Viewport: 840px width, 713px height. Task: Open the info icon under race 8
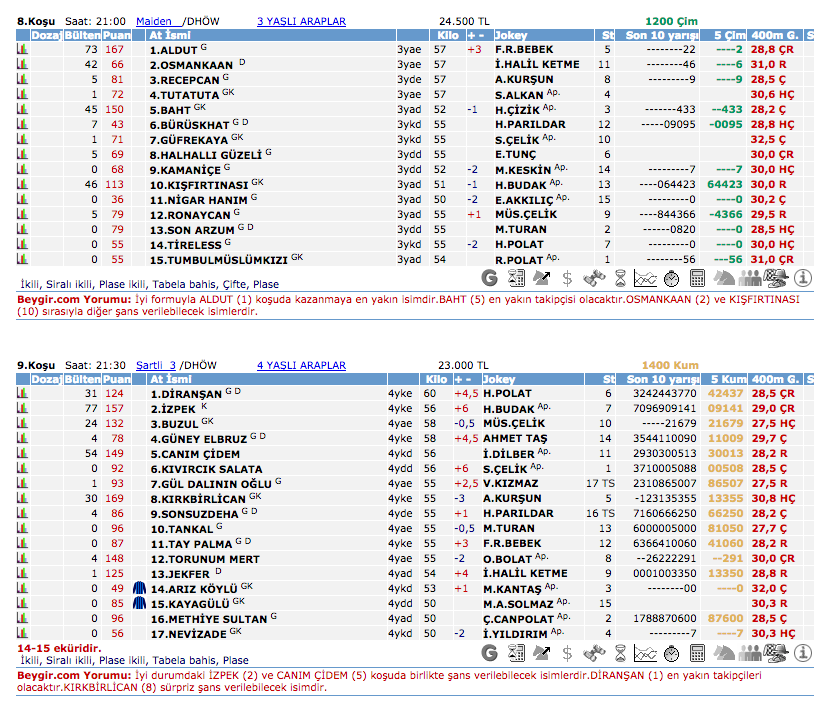(x=801, y=278)
